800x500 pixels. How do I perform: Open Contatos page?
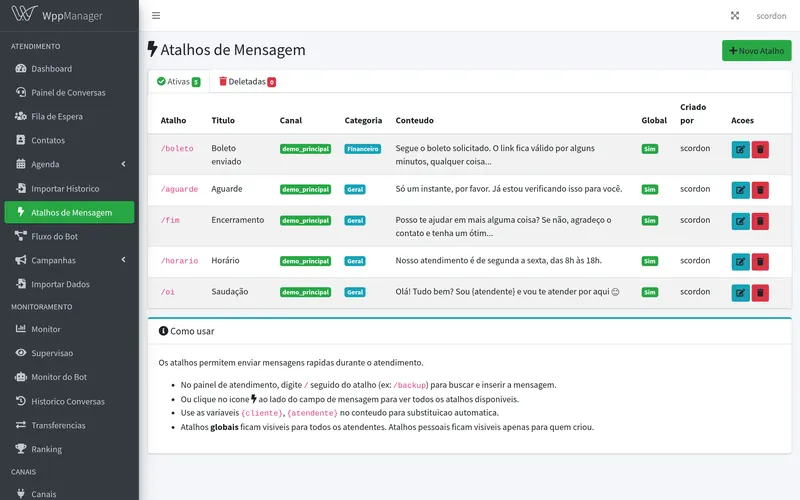click(x=69, y=140)
